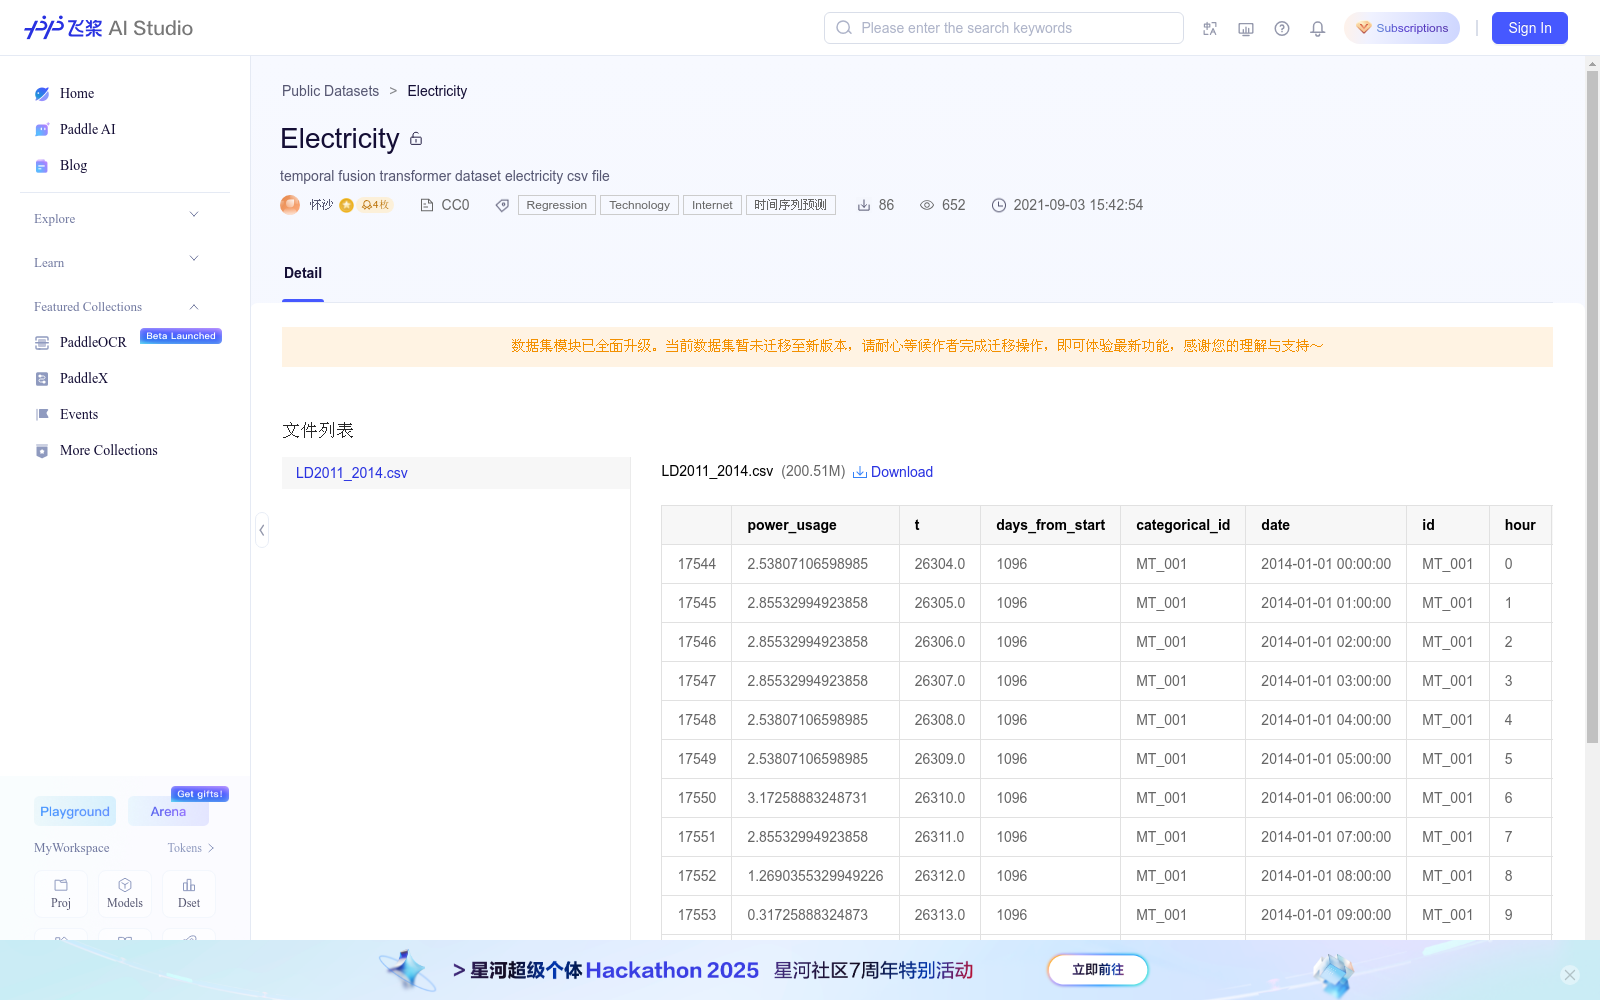Go to Home in sidebar
Viewport: 1600px width, 1000px height.
77,93
